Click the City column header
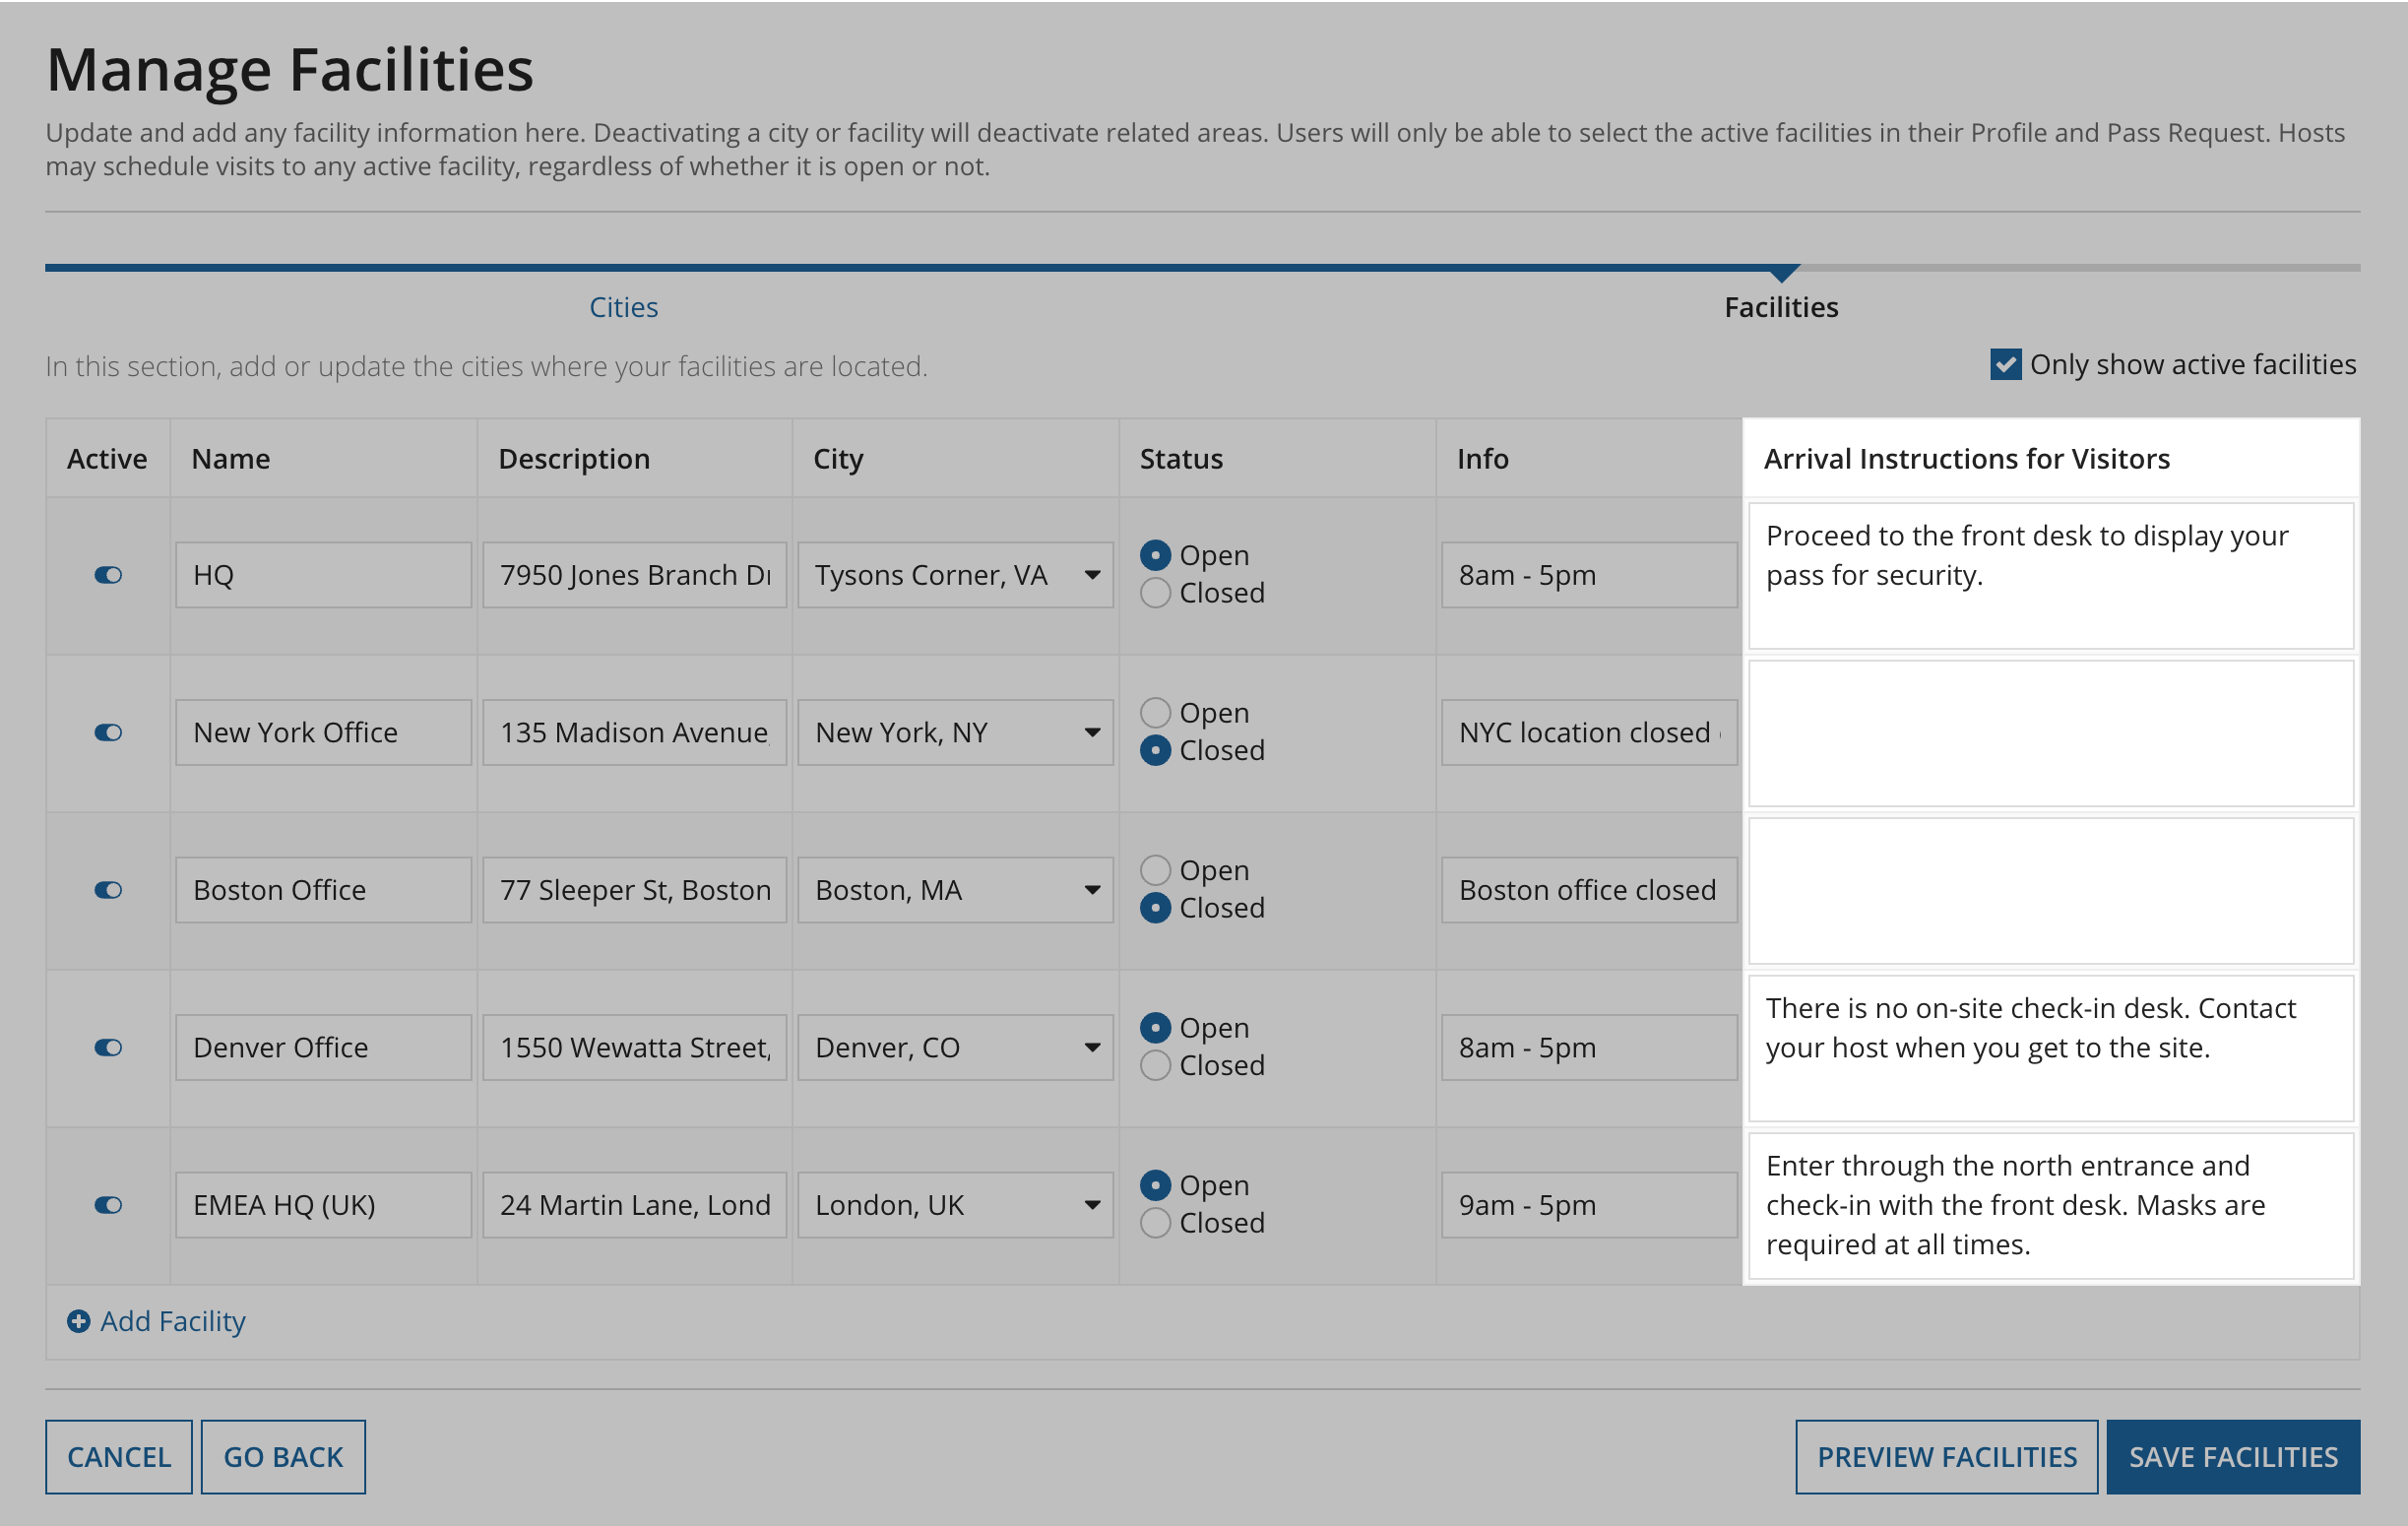Viewport: 2408px width, 1526px height. tap(838, 459)
